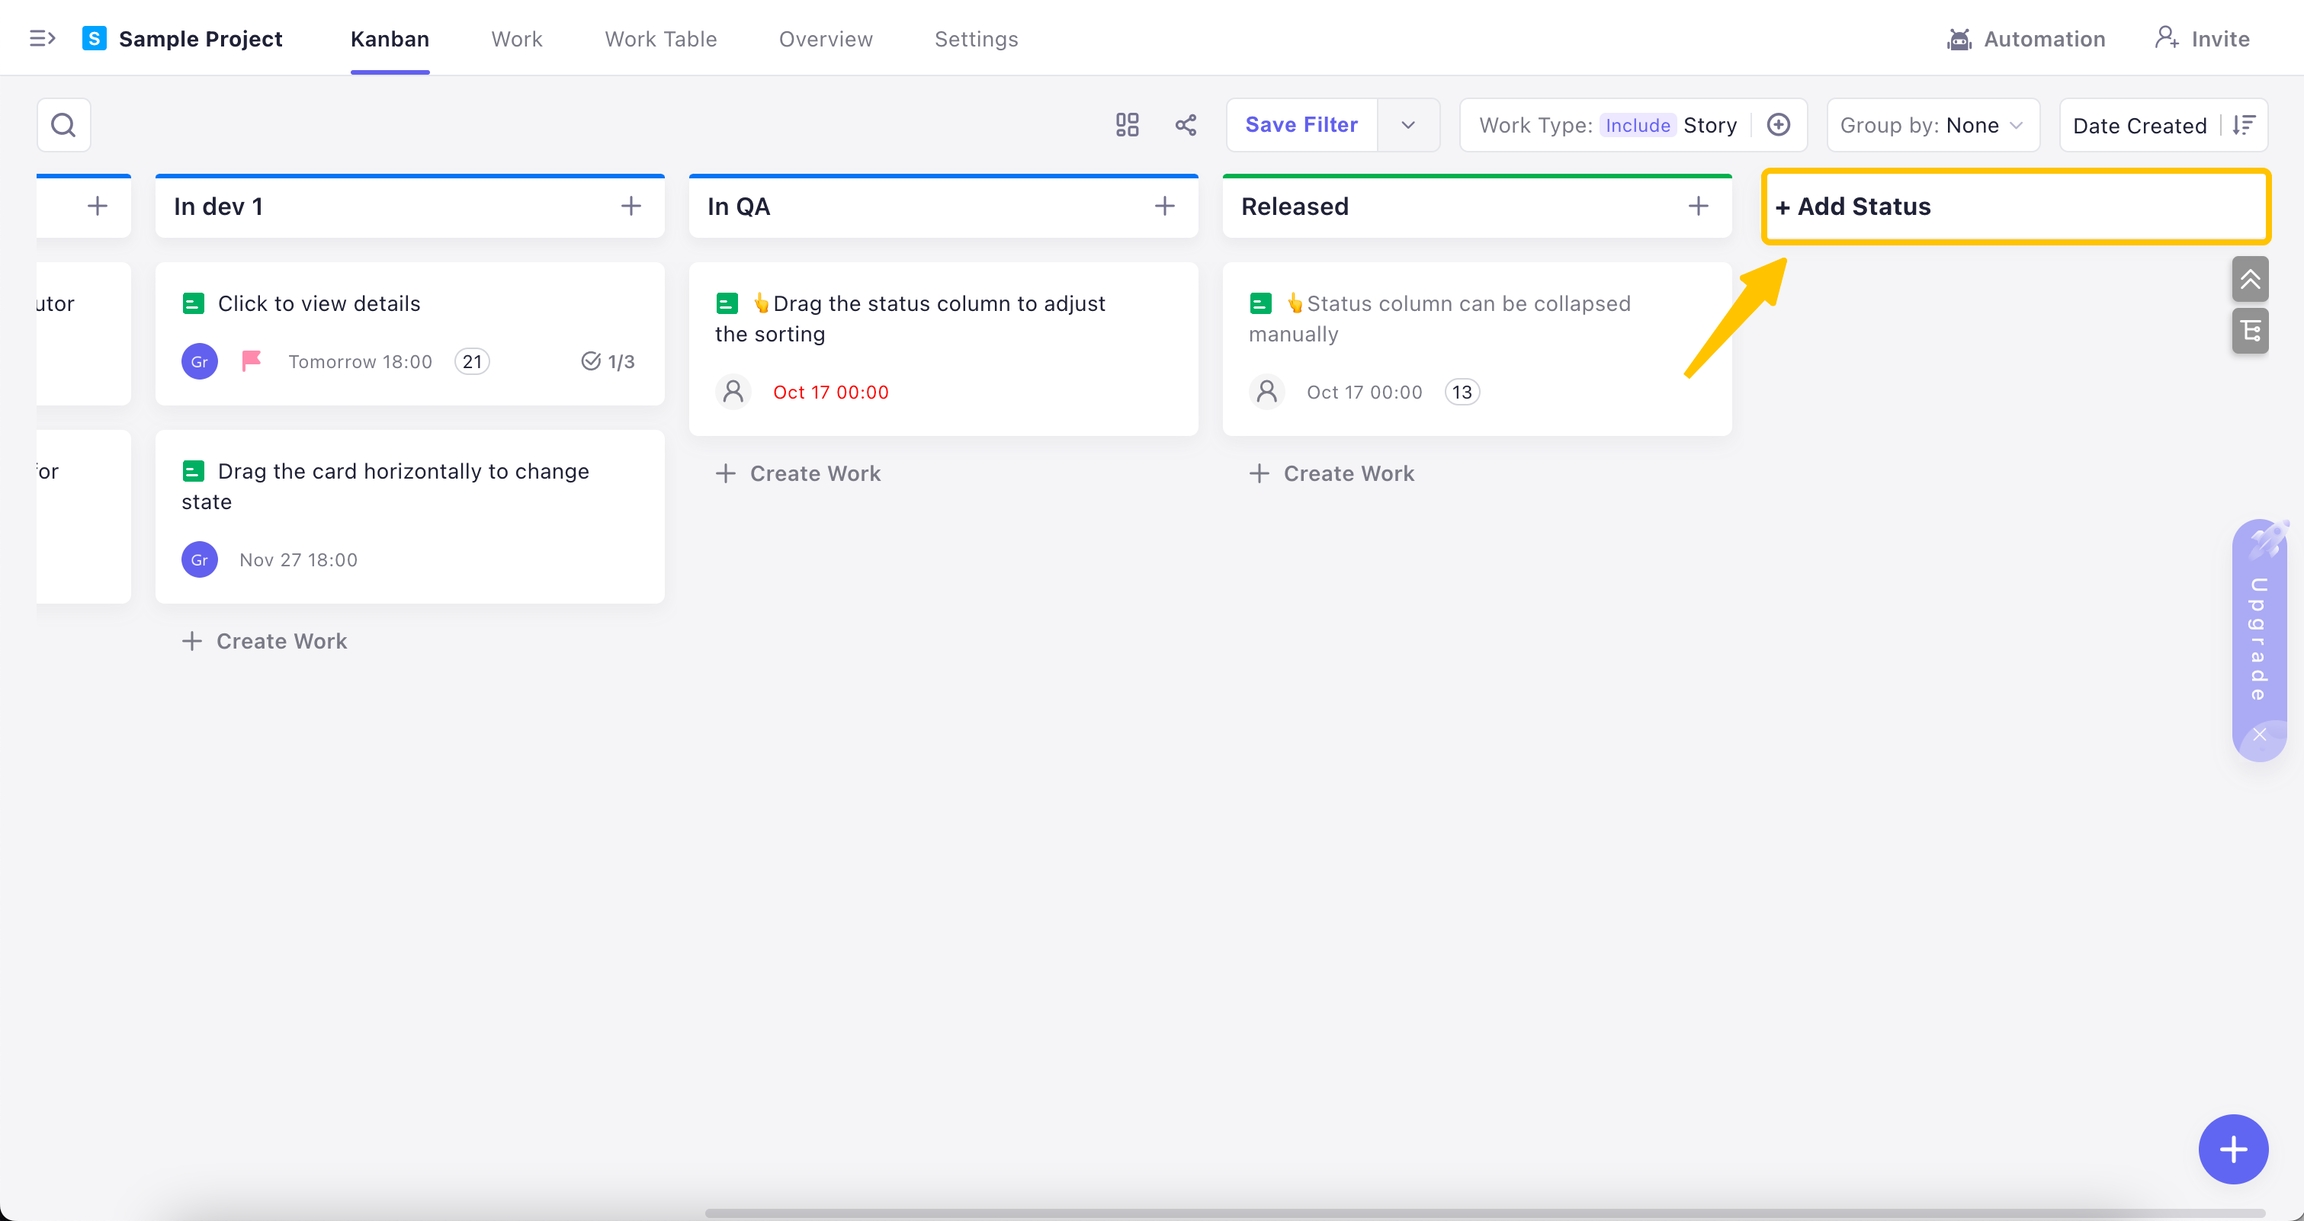Click the plus icon in In QA header
Image resolution: width=2304 pixels, height=1221 pixels.
[1164, 206]
